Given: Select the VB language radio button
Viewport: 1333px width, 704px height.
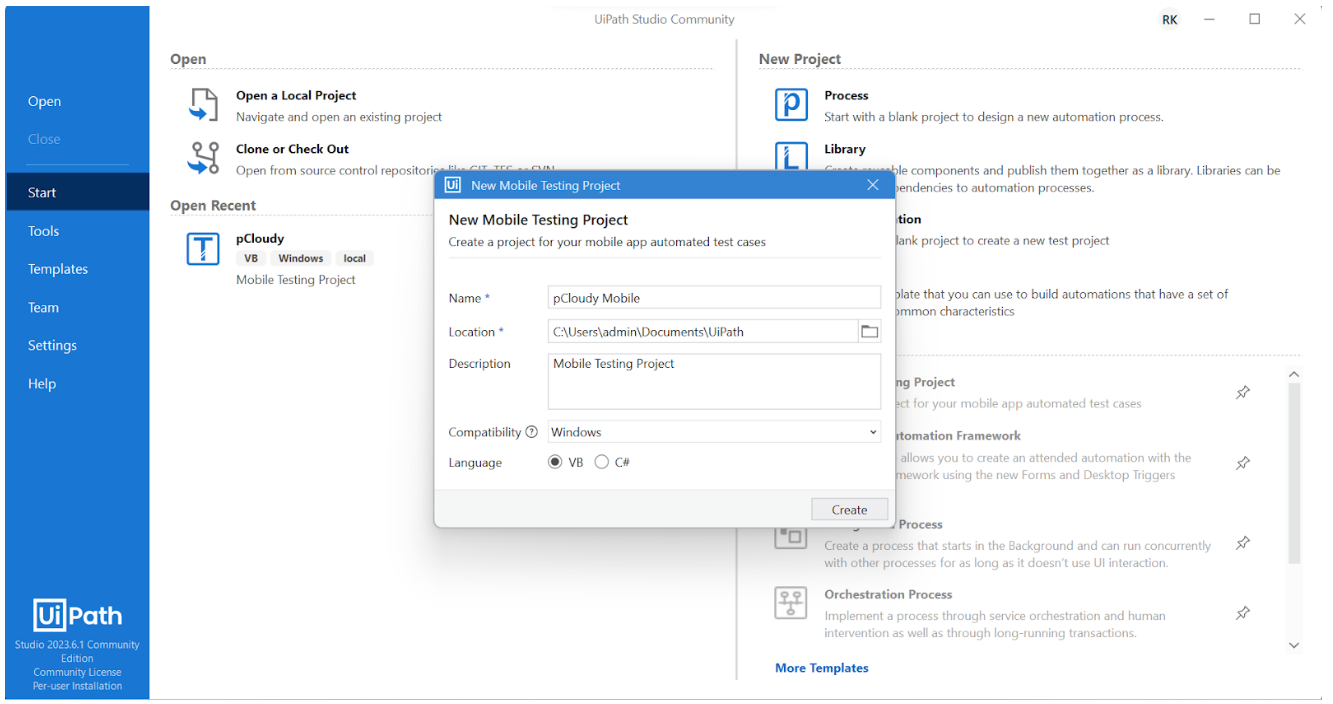Looking at the screenshot, I should [x=556, y=462].
